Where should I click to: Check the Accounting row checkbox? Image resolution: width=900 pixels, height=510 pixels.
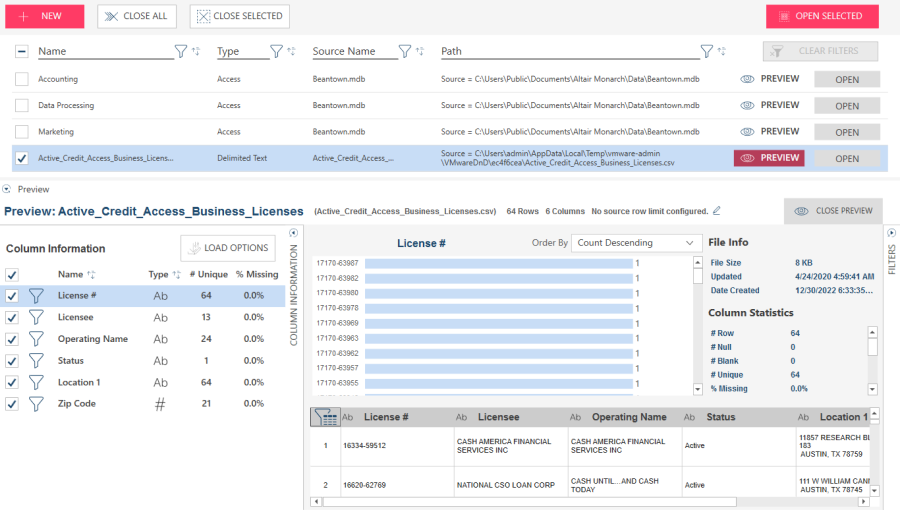click(22, 79)
